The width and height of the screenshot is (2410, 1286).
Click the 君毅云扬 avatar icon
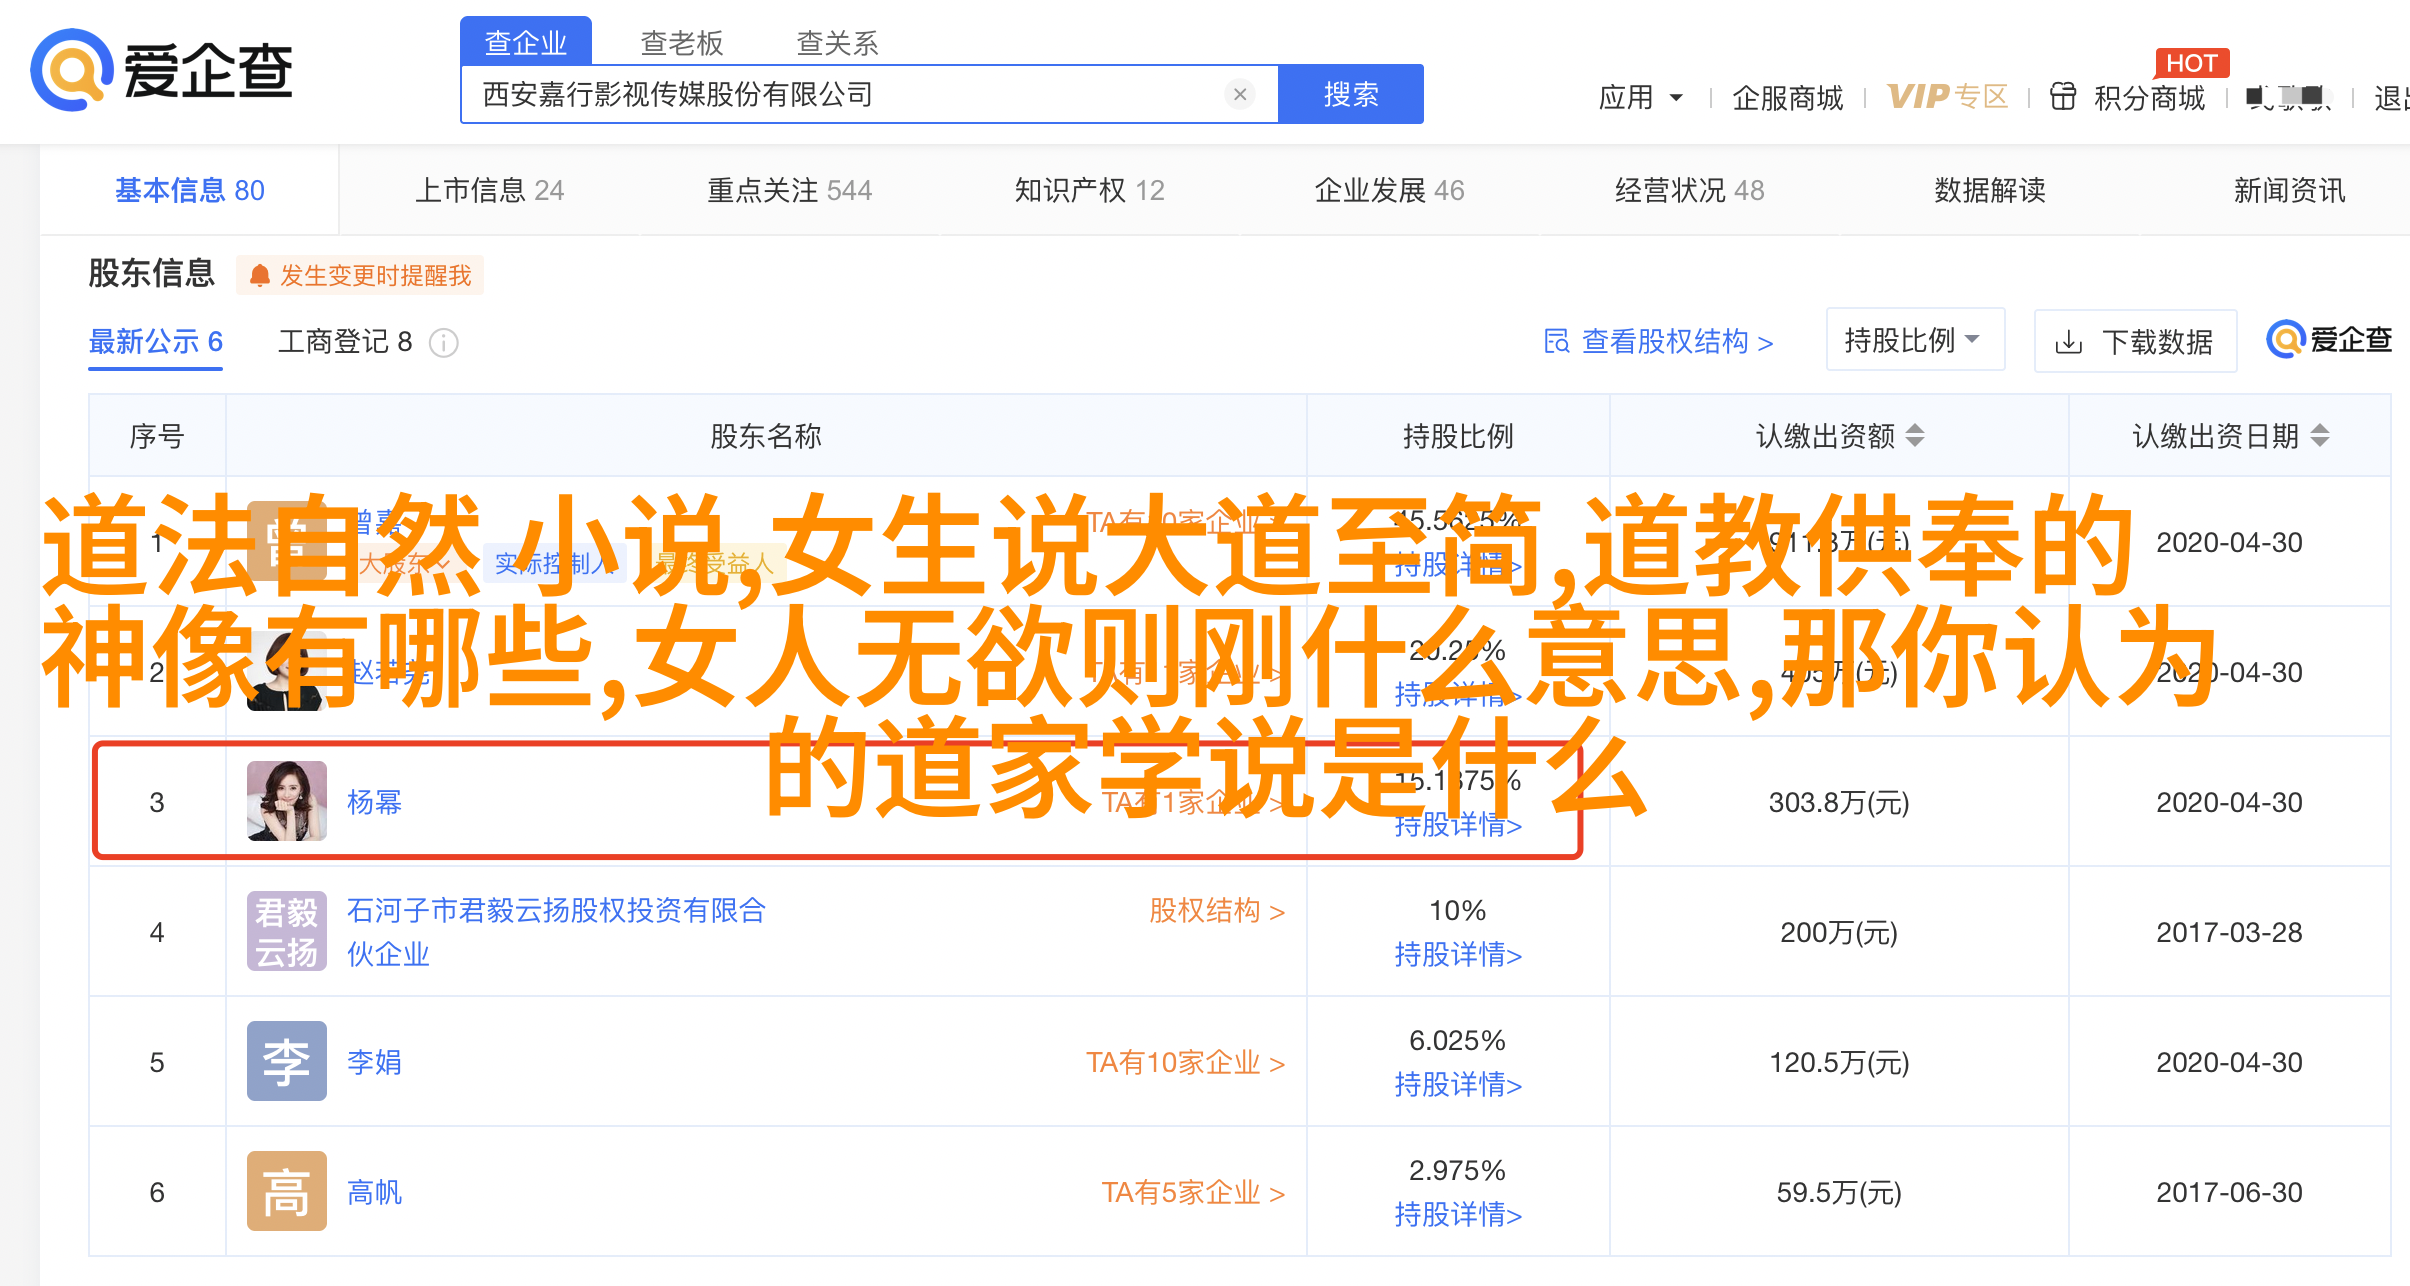[287, 931]
